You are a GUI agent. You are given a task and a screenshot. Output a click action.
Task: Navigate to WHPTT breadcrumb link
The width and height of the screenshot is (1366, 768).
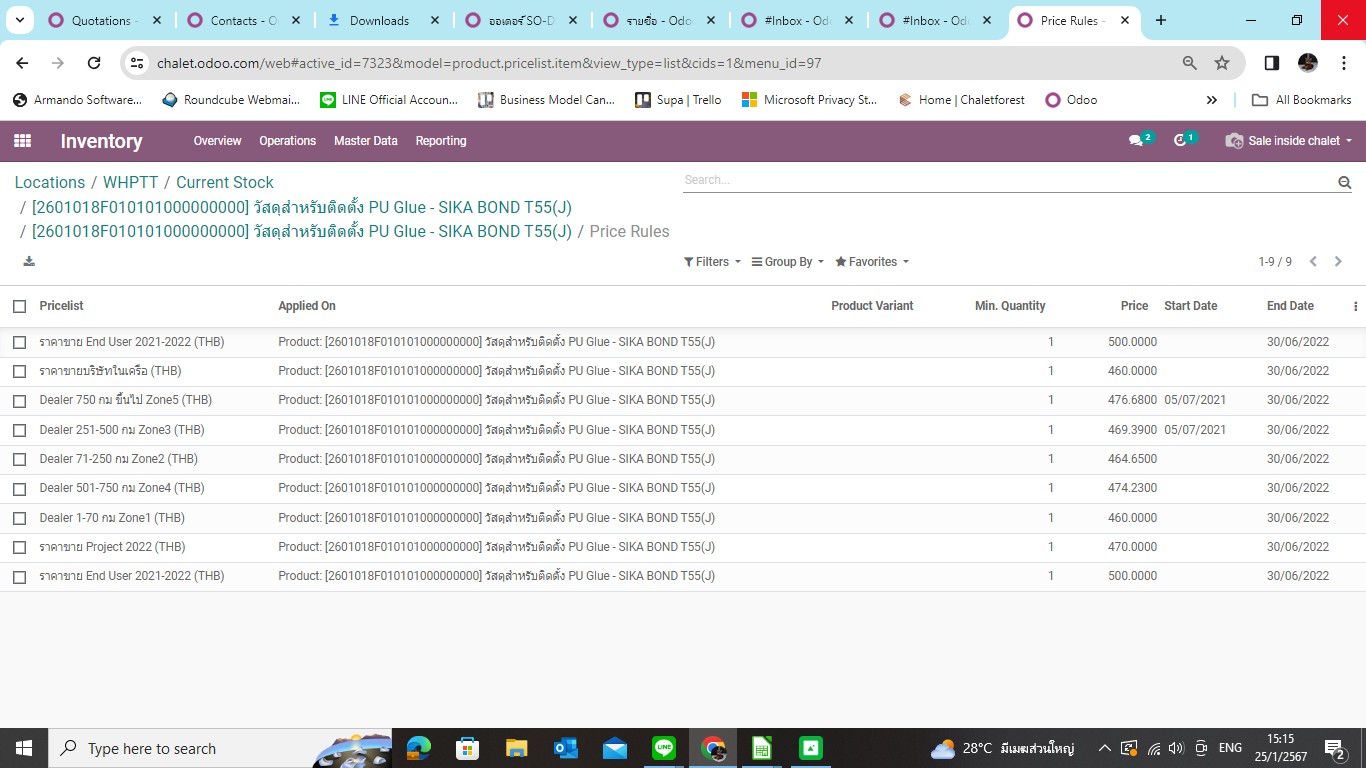click(130, 182)
